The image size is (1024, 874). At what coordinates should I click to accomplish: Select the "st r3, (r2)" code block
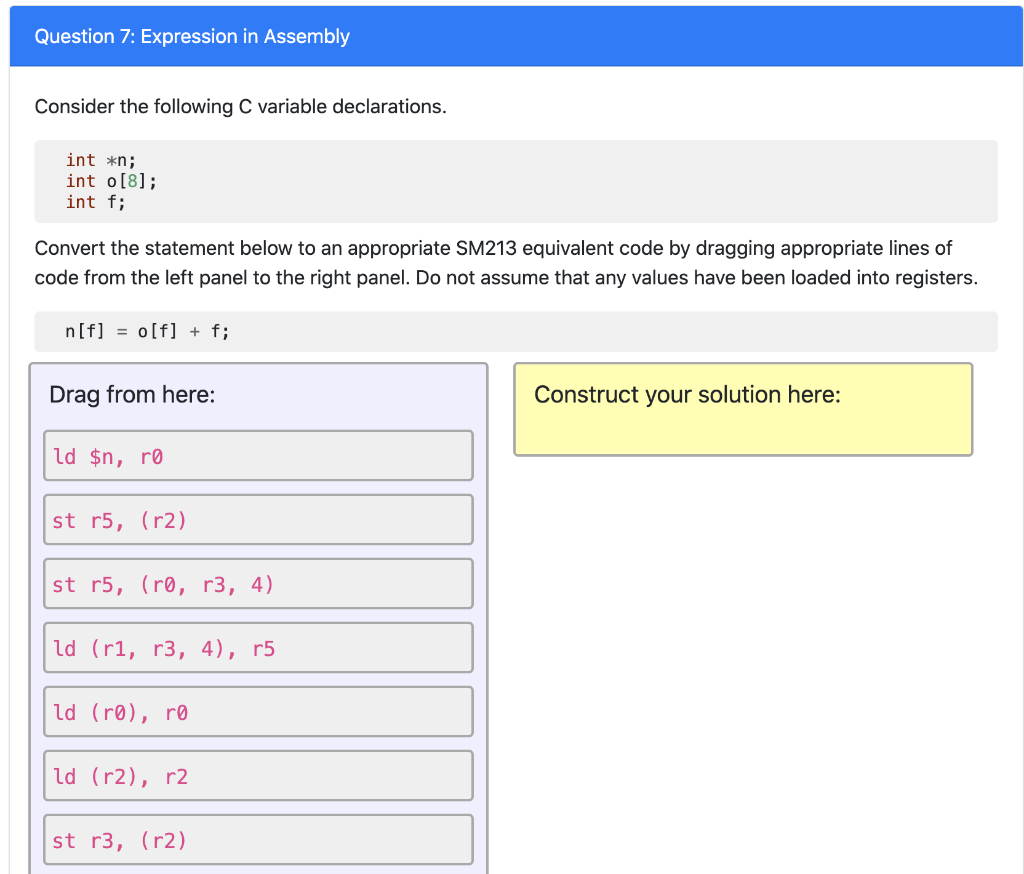[257, 839]
